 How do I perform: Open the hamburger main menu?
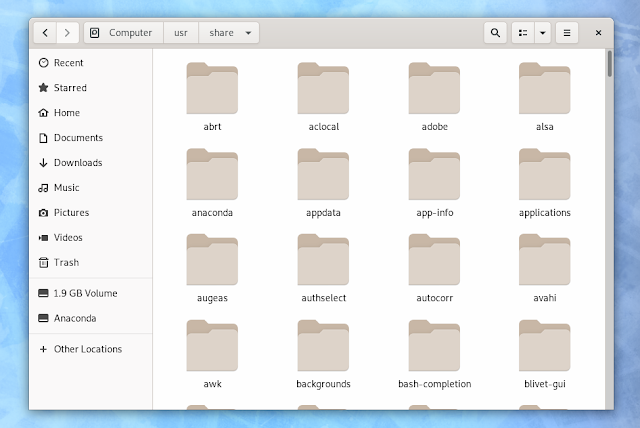[567, 33]
